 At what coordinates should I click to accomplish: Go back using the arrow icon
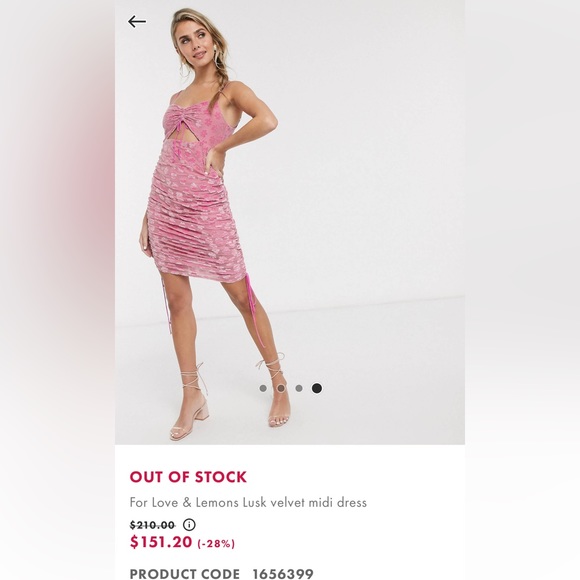[137, 21]
